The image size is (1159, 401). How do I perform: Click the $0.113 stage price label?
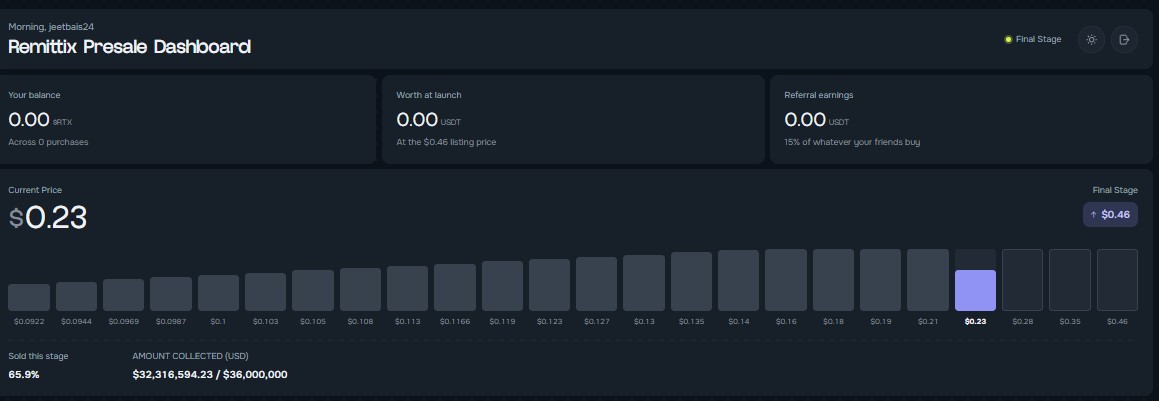coord(407,321)
